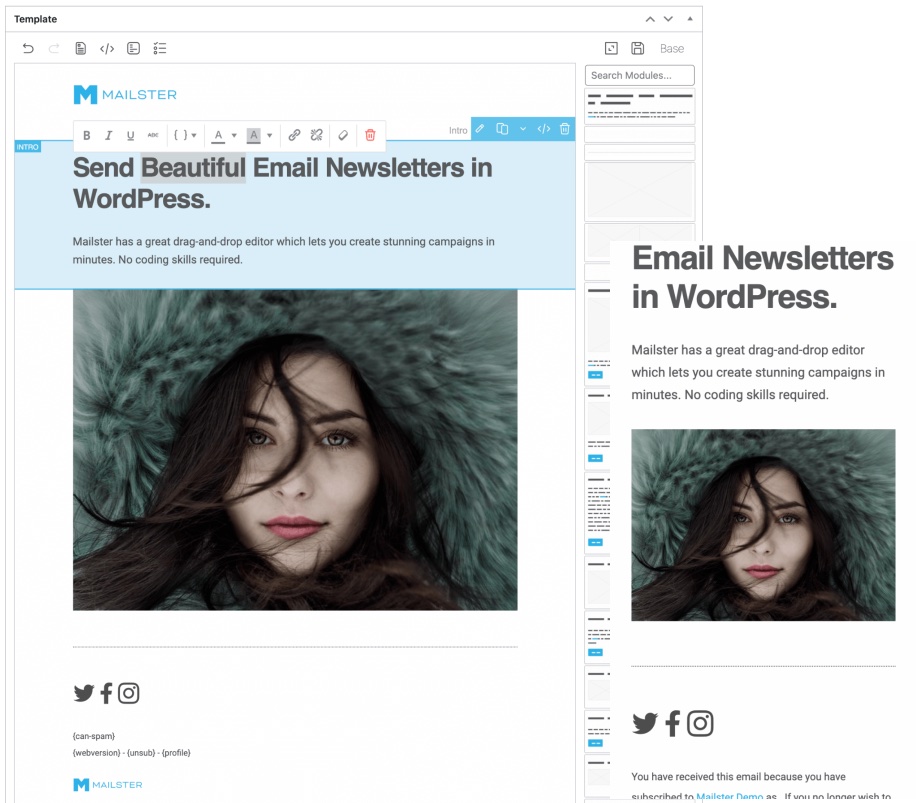Edit the Intro module with the pencil icon
Screen dimensions: 916x803
(x=480, y=129)
